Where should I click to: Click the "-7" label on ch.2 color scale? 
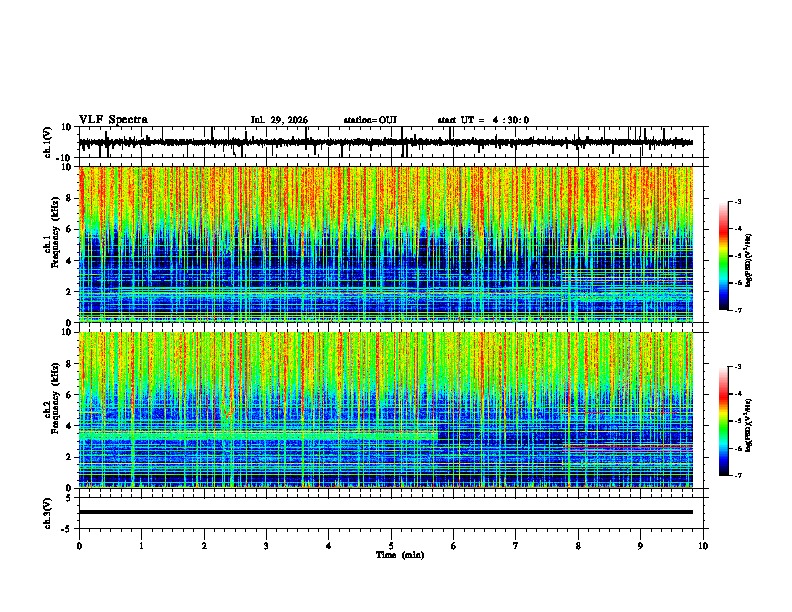[x=738, y=475]
